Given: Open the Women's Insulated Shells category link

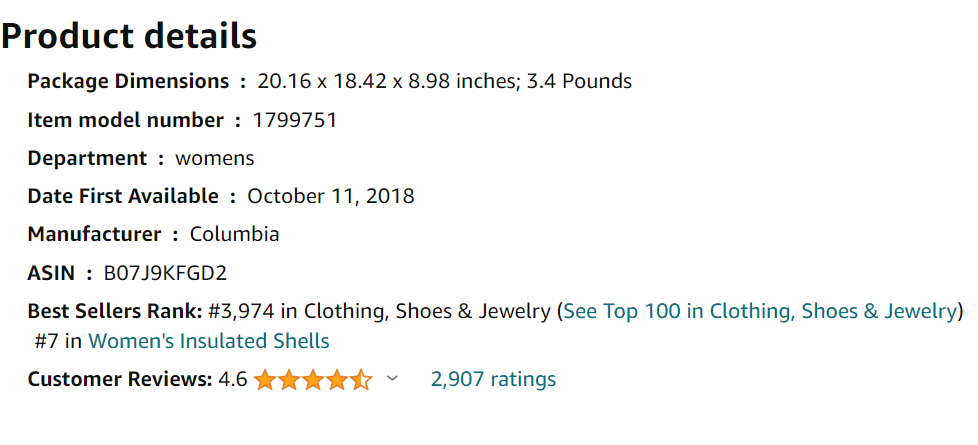Looking at the screenshot, I should 209,341.
